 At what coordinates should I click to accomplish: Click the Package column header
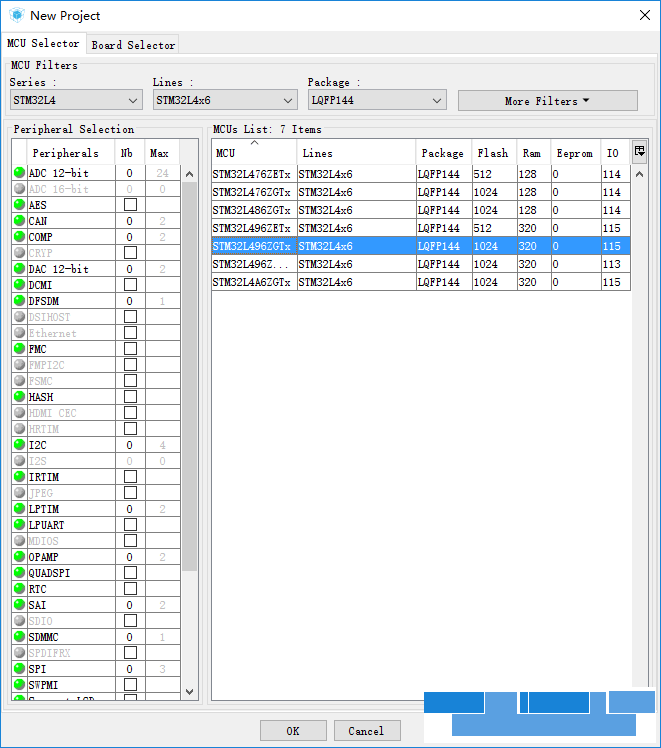444,153
